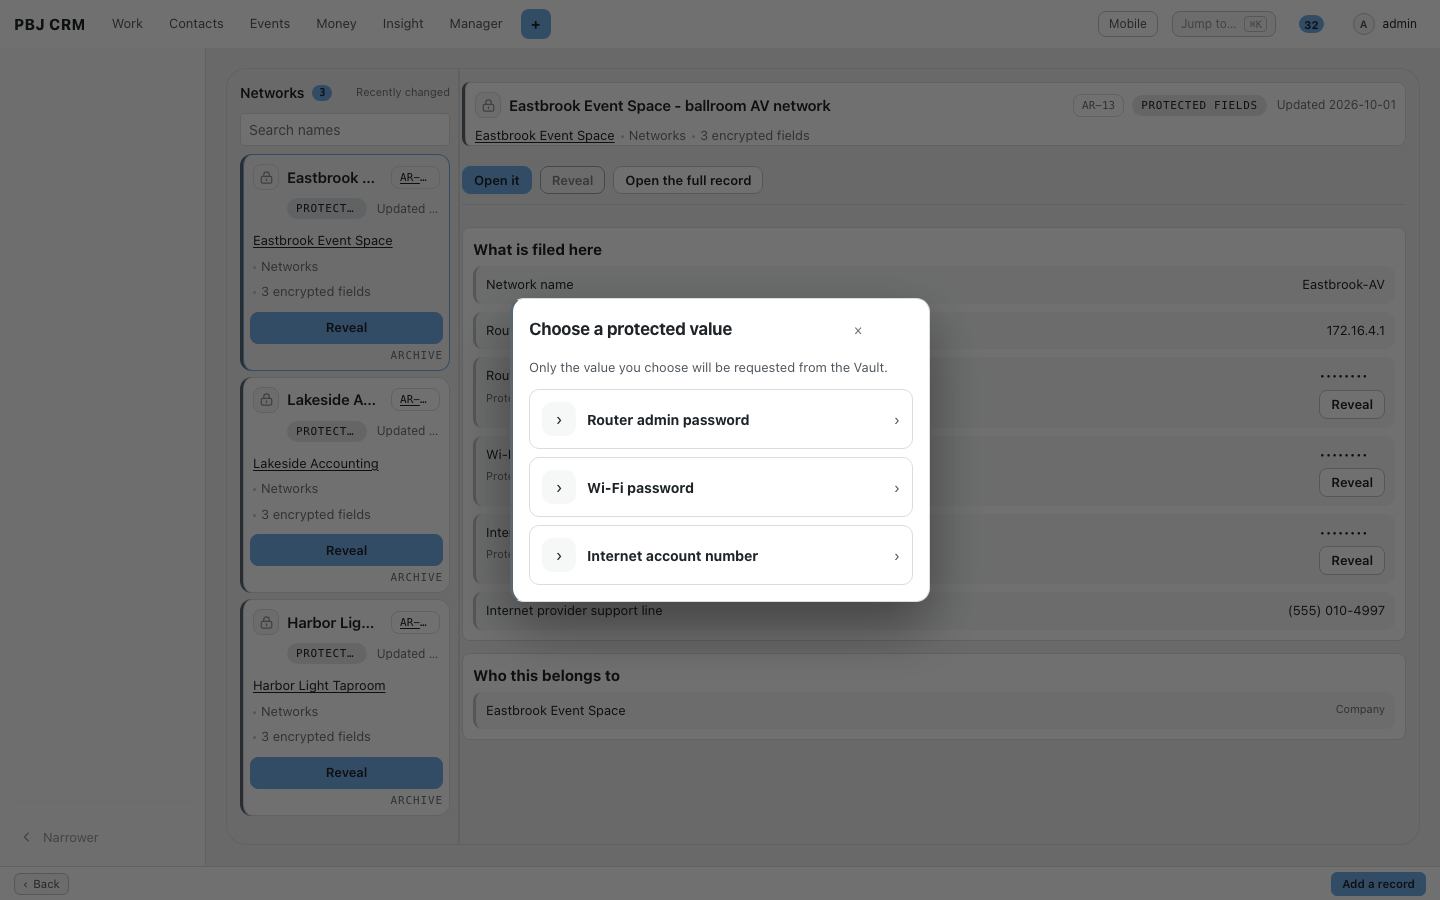Click lock icon in the record header
Viewport: 1440px width, 900px height.
click(488, 105)
